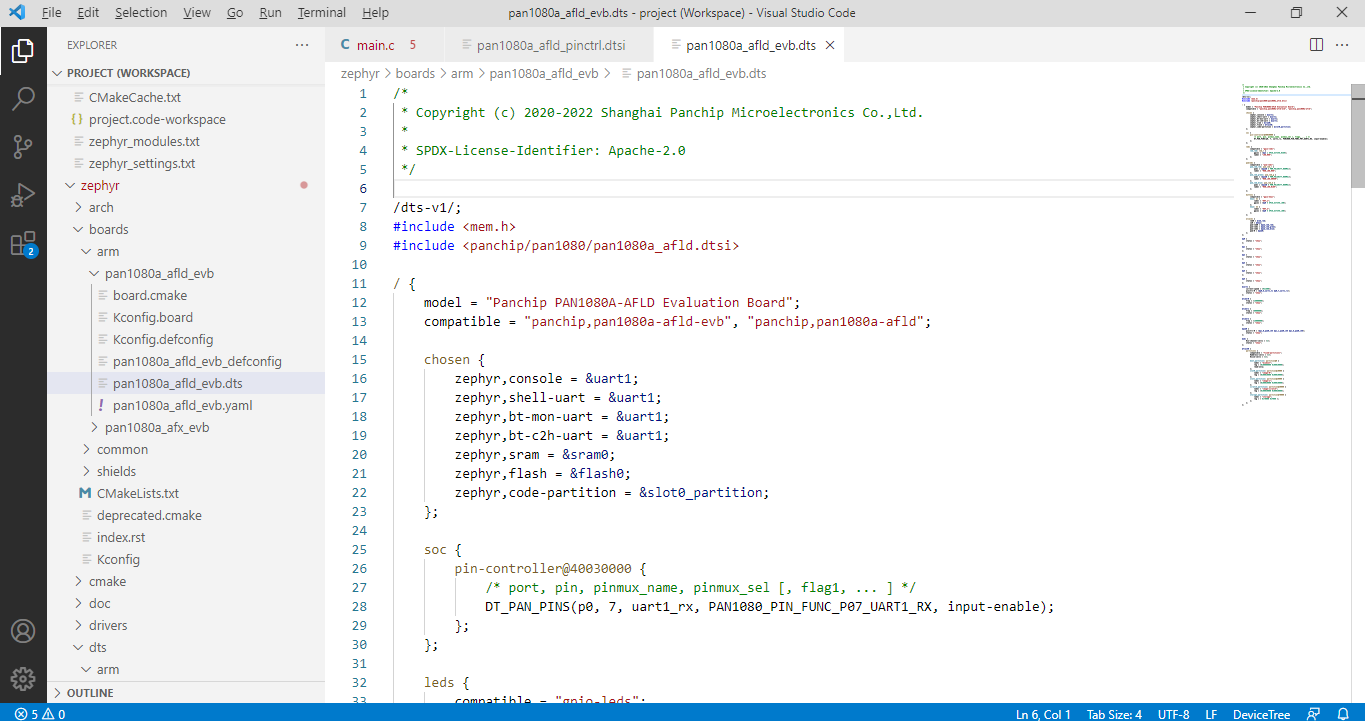
Task: Click Ln 6, Col 1 in status bar
Action: (1043, 713)
